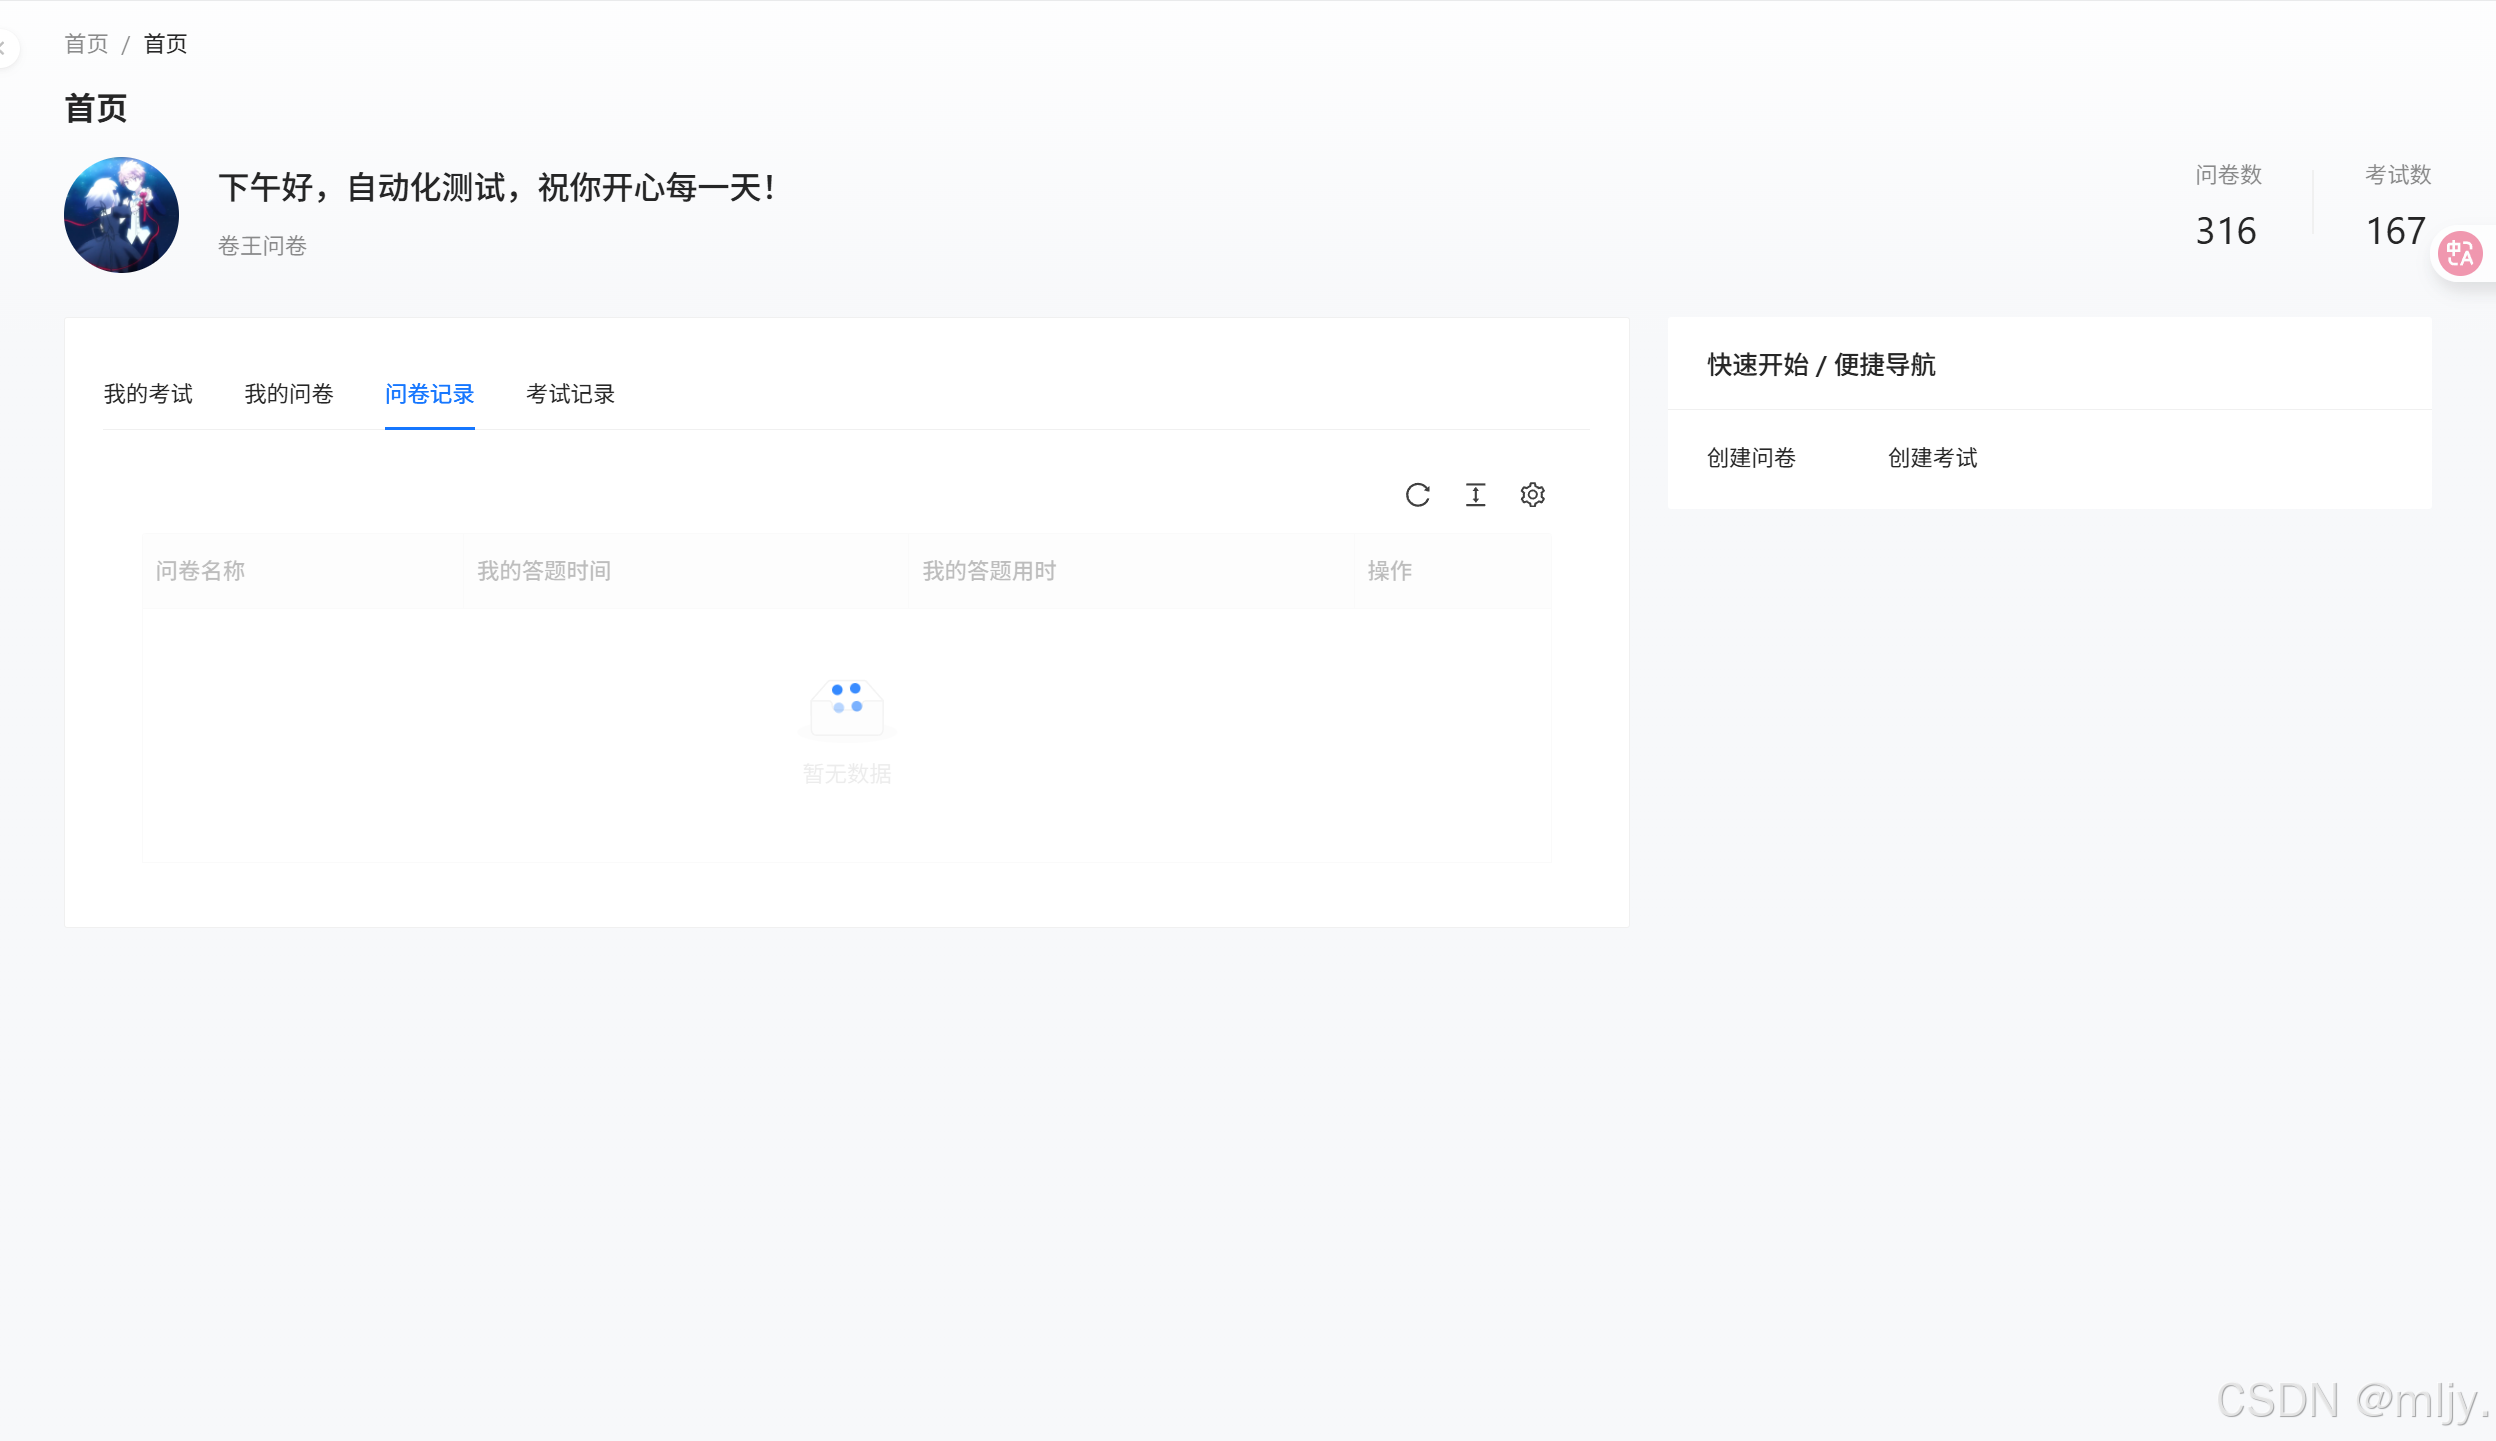
Task: Click the 问卷名称 column header
Action: 200,571
